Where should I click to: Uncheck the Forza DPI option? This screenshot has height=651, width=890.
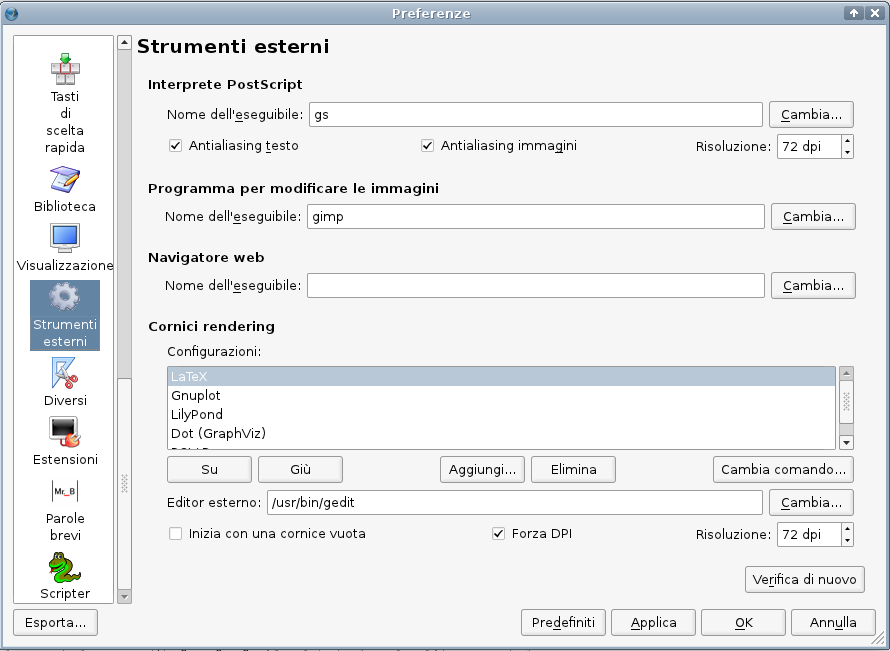point(499,534)
